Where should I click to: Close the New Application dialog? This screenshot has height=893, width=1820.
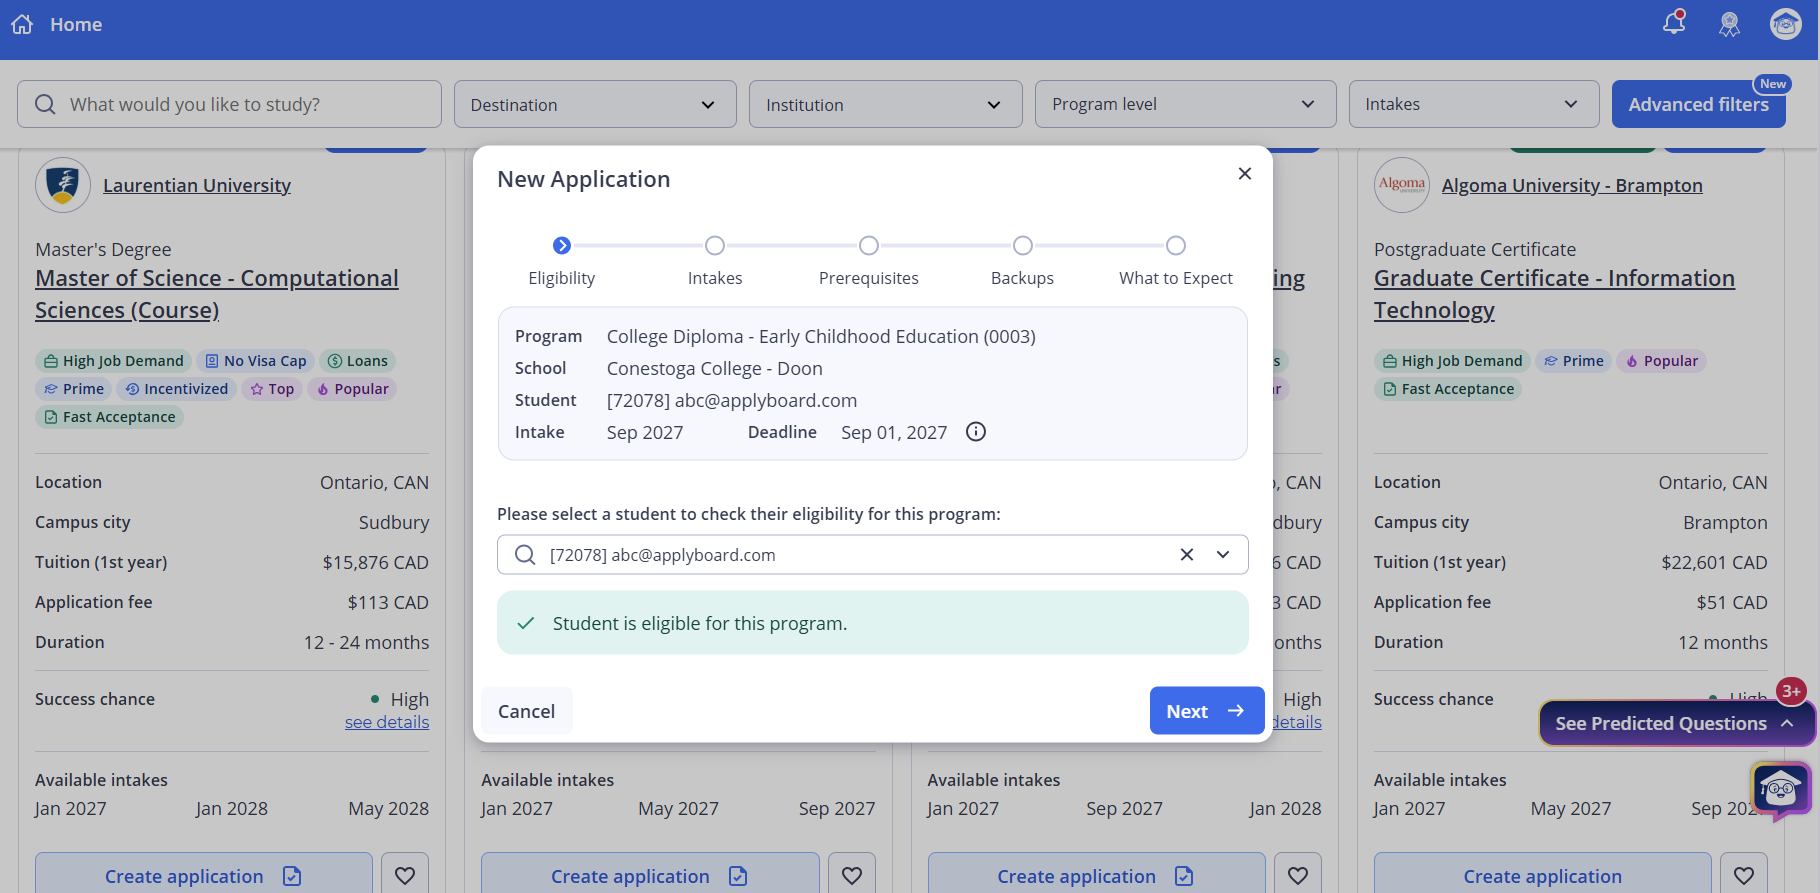1244,174
